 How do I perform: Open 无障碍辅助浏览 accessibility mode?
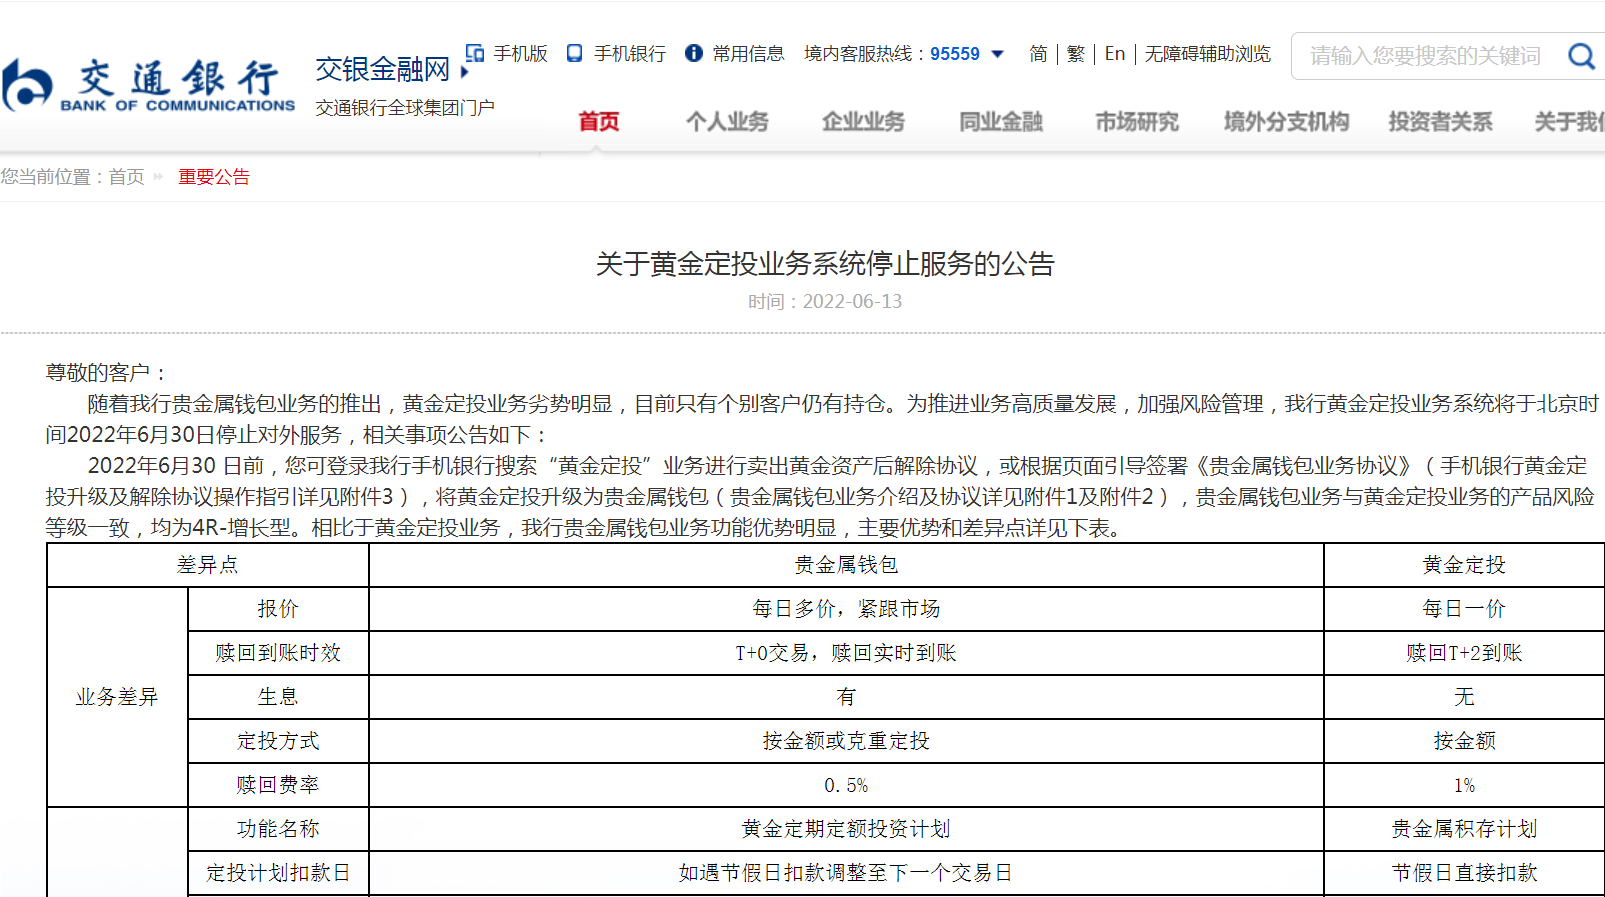(x=1207, y=54)
